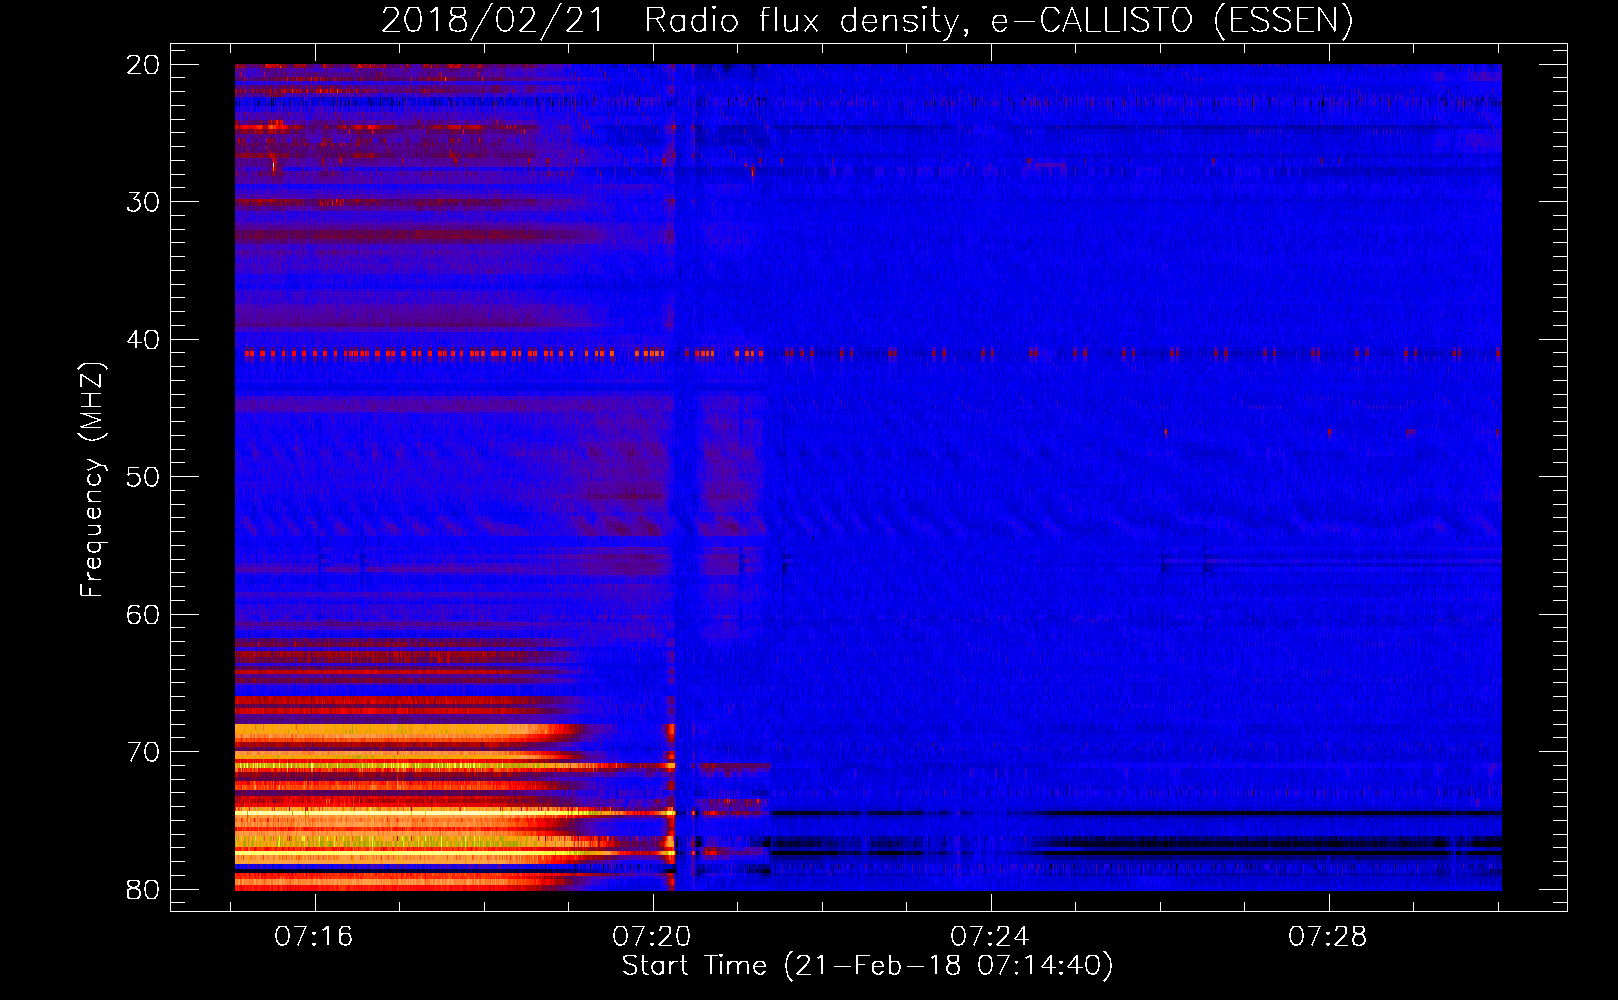Viewport: 1618px width, 1000px height.
Task: Click the time tick label 07:16
Action: (314, 937)
